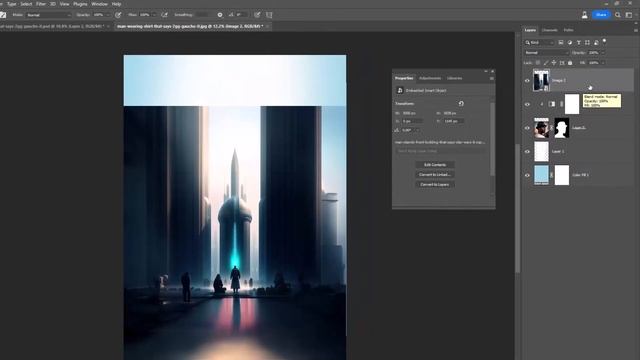The width and height of the screenshot is (640, 360).
Task: Open the Select menu
Action: pyautogui.click(x=26, y=4)
